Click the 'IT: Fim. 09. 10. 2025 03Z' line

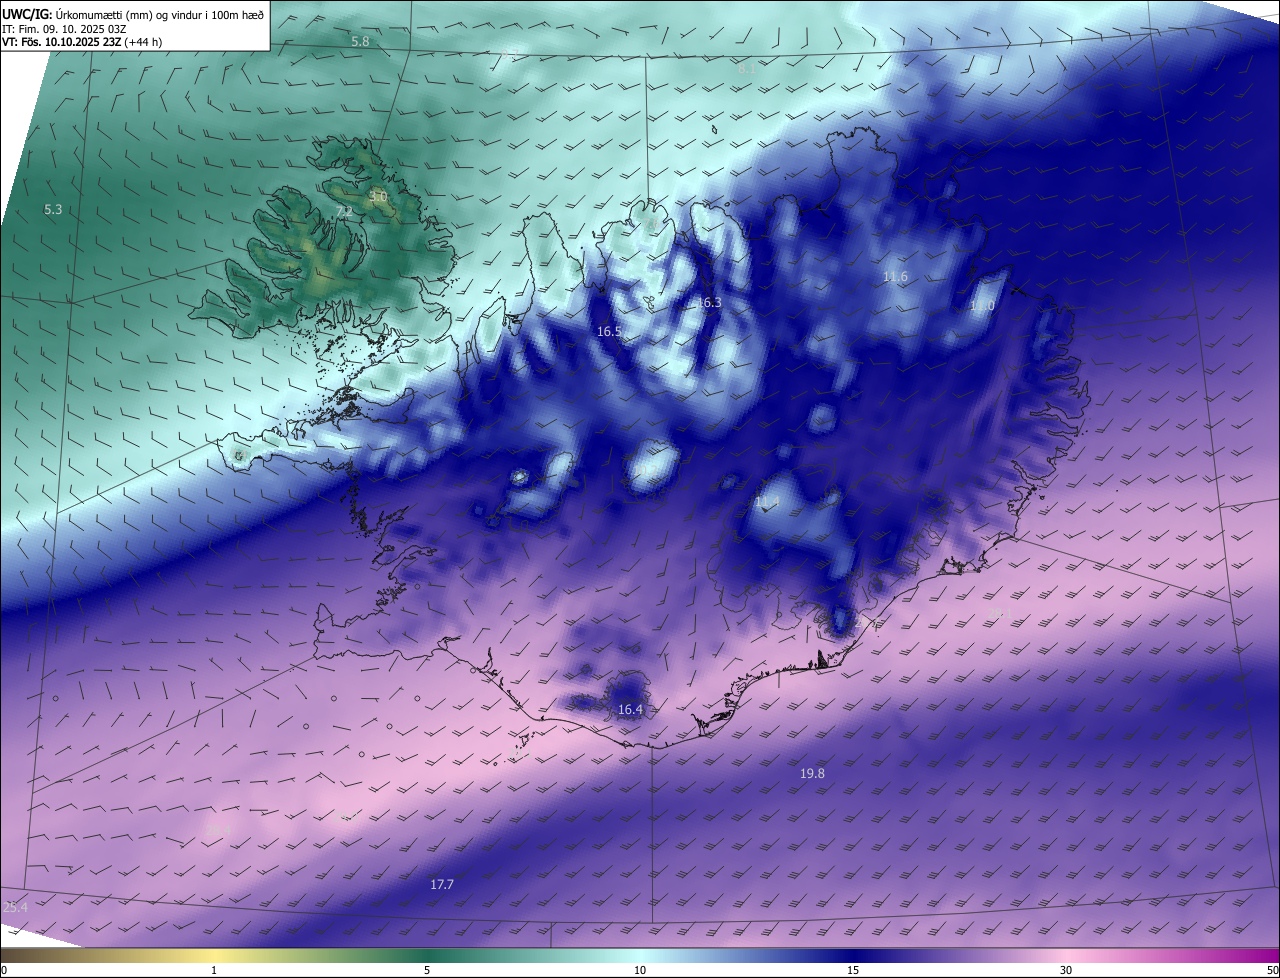[x=65, y=29]
